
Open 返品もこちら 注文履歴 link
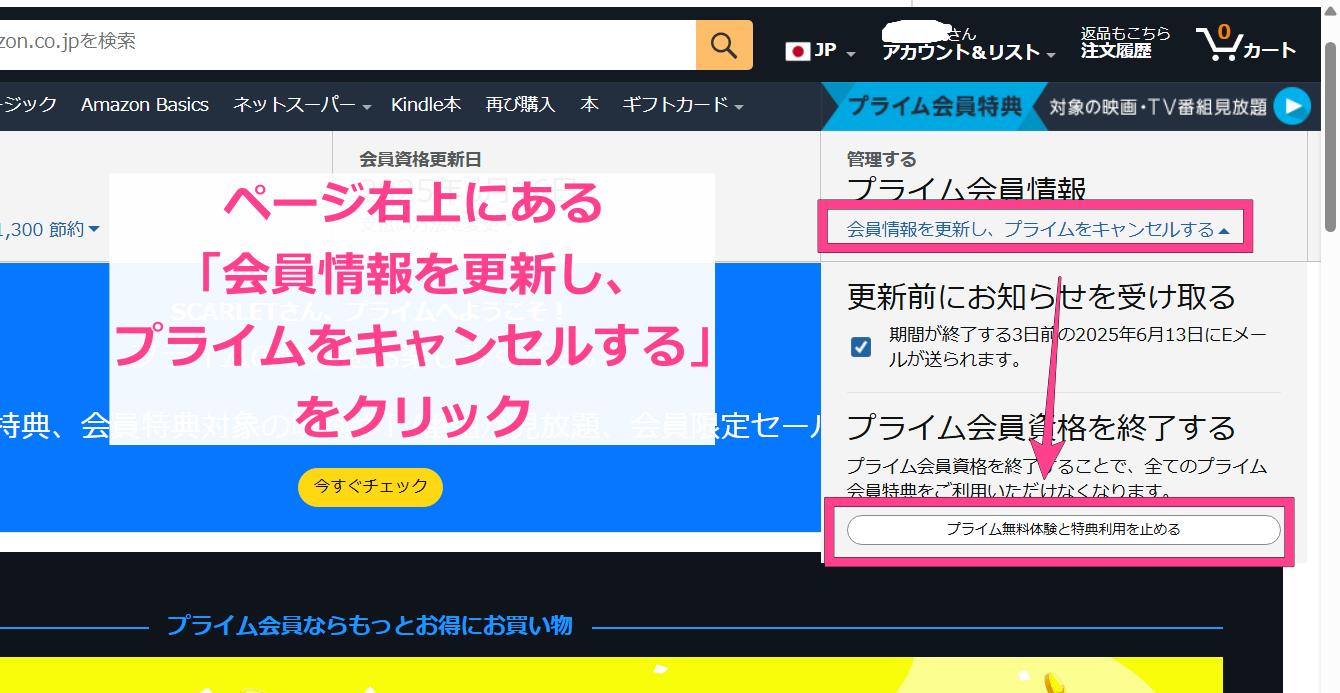point(1125,43)
